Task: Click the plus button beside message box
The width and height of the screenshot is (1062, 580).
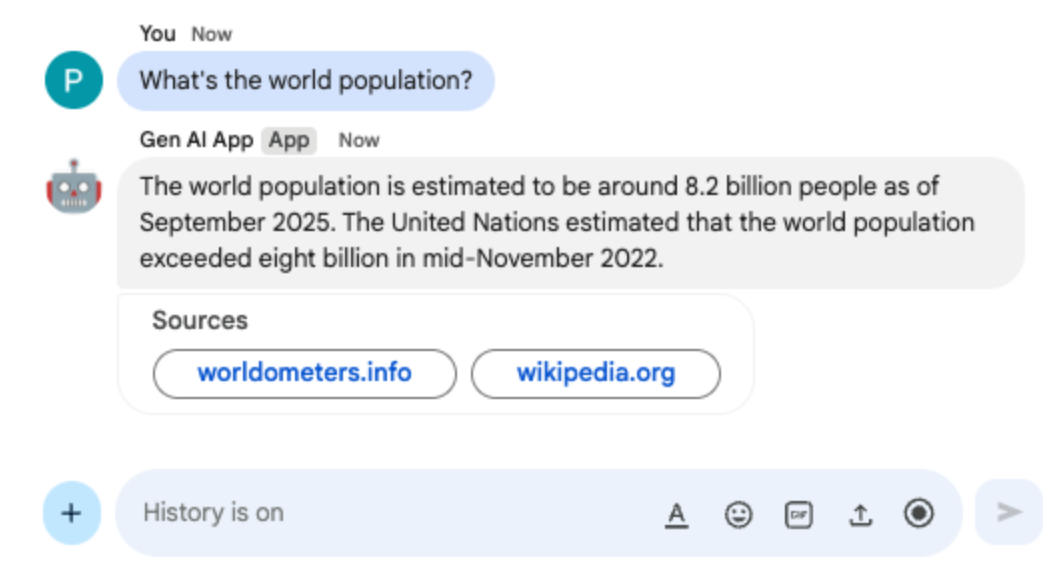Action: point(71,513)
